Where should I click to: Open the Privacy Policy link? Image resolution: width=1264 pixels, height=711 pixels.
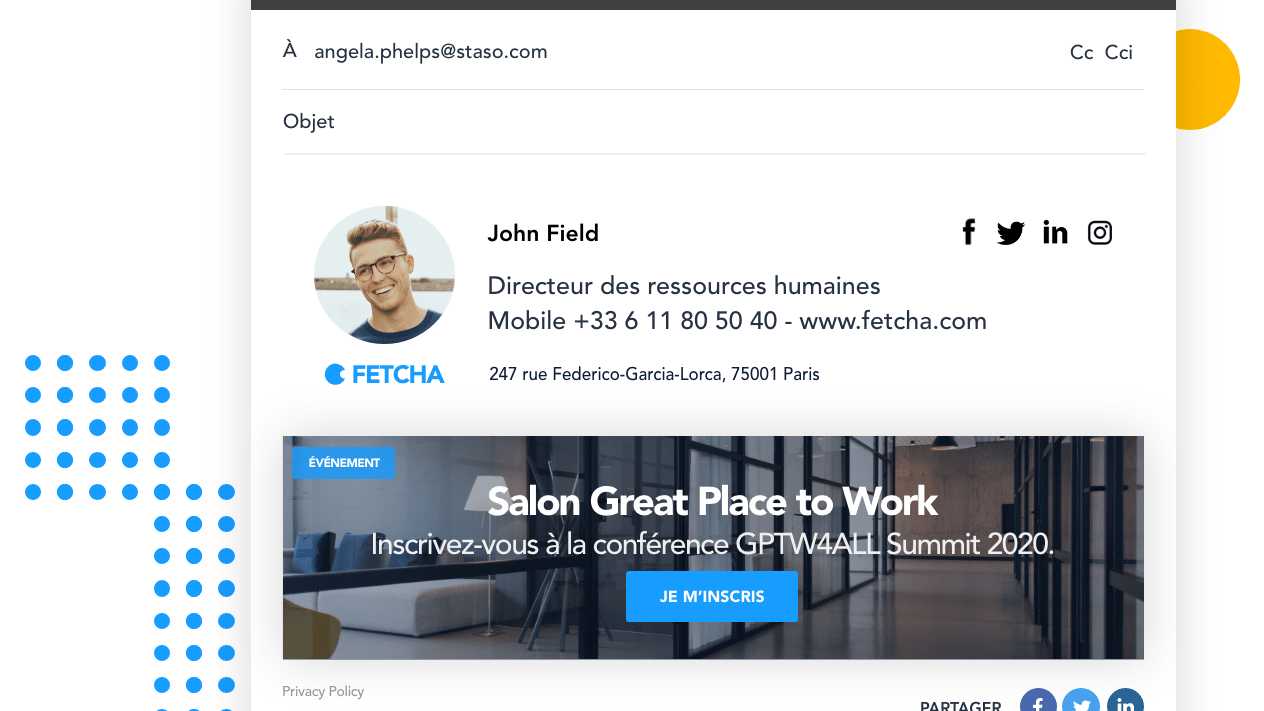pos(323,691)
